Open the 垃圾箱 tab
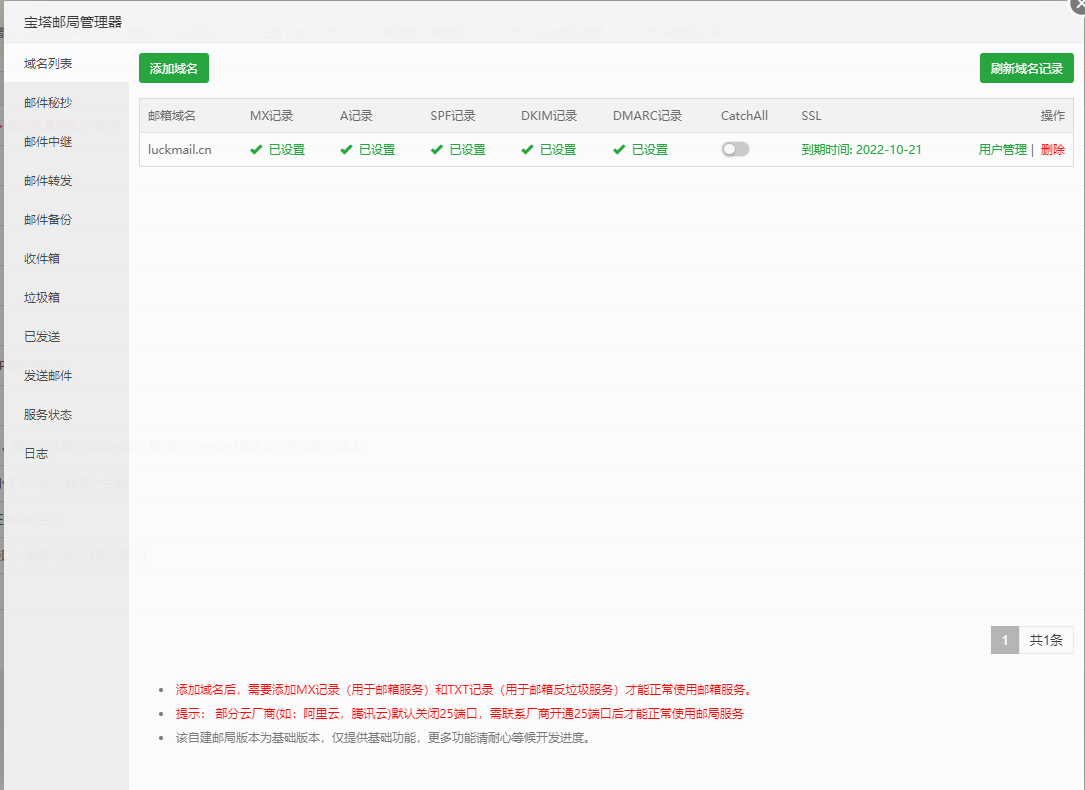 [x=66, y=297]
